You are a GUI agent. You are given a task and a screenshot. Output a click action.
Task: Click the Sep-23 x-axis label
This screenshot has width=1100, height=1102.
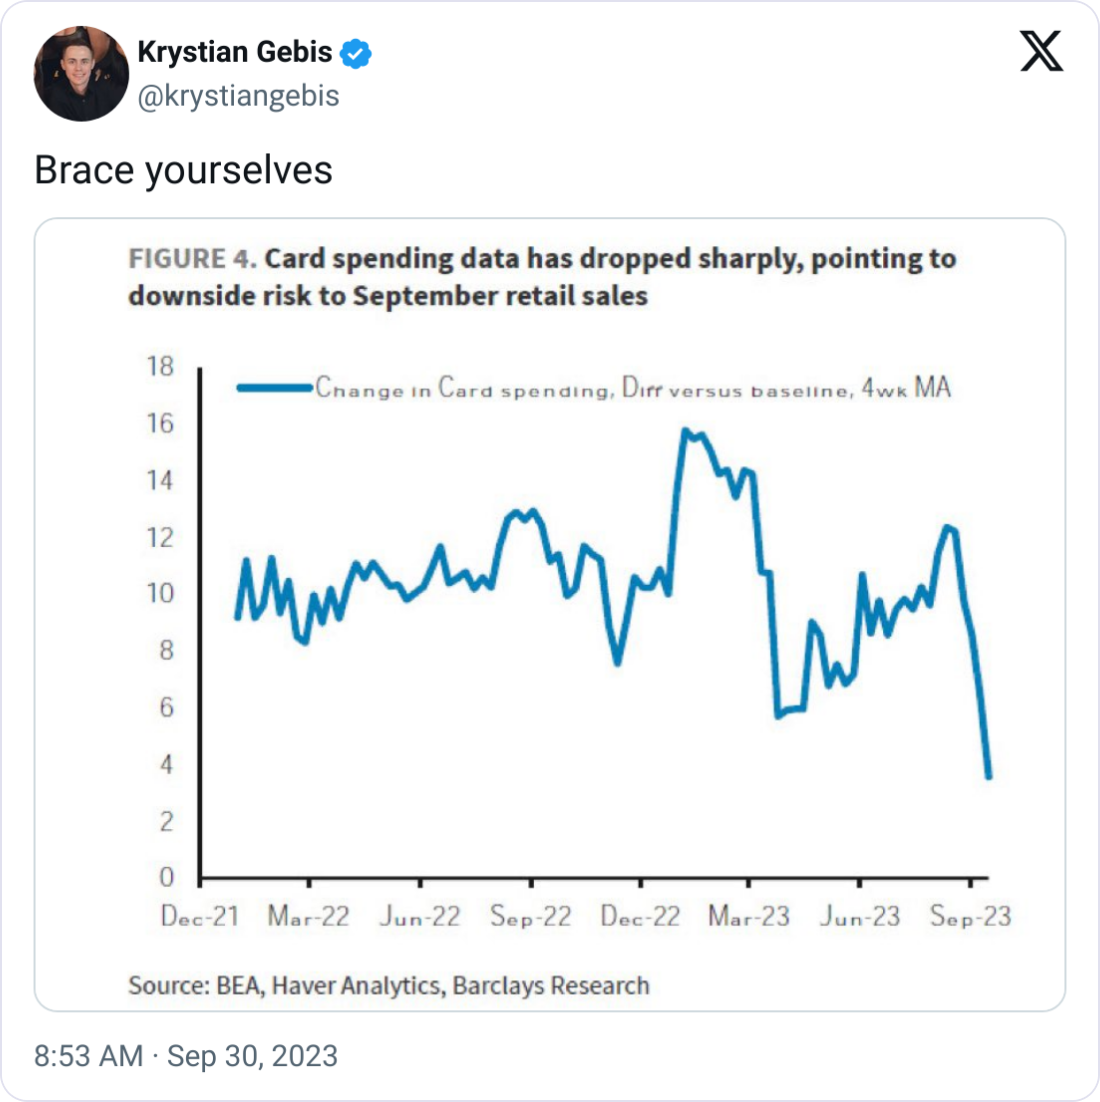(x=970, y=916)
